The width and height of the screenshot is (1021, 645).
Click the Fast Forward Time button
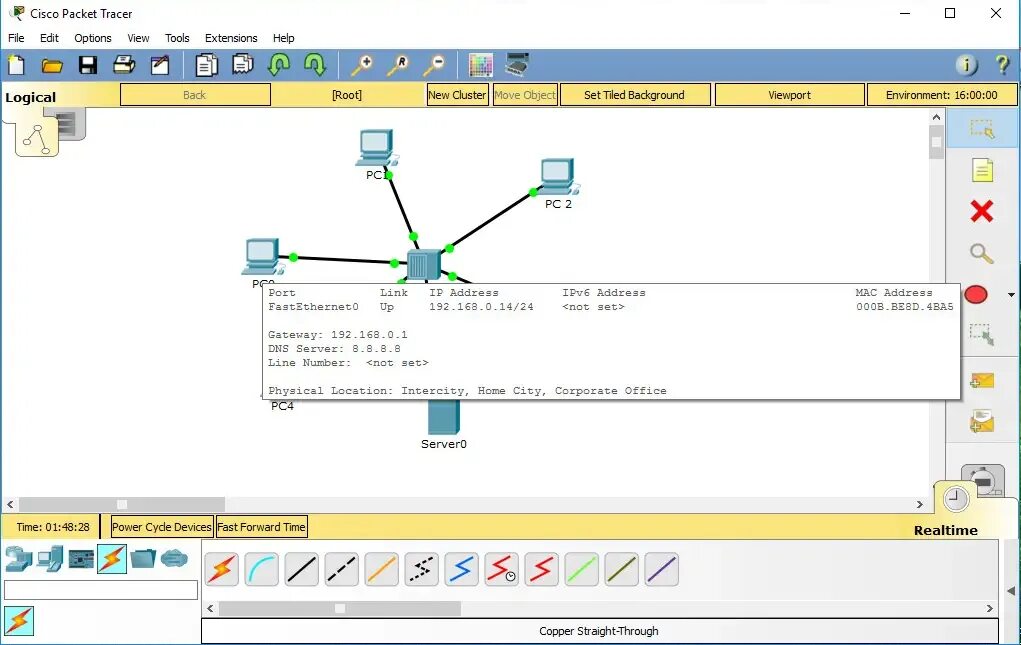point(261,527)
